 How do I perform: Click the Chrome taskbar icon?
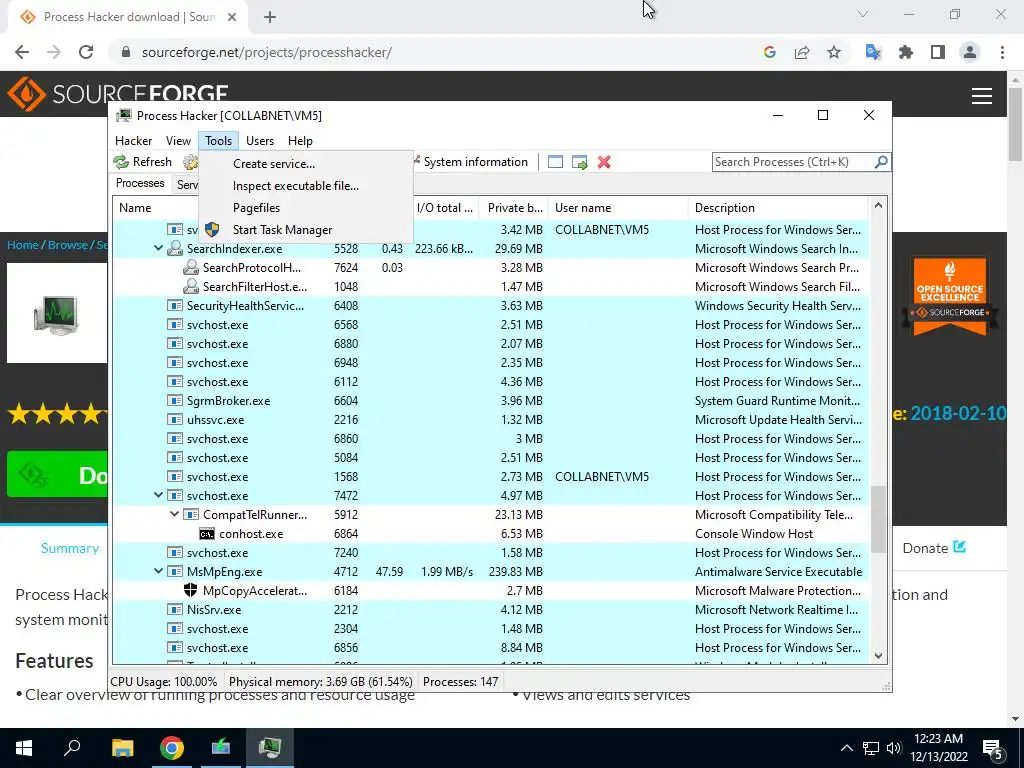(x=172, y=748)
